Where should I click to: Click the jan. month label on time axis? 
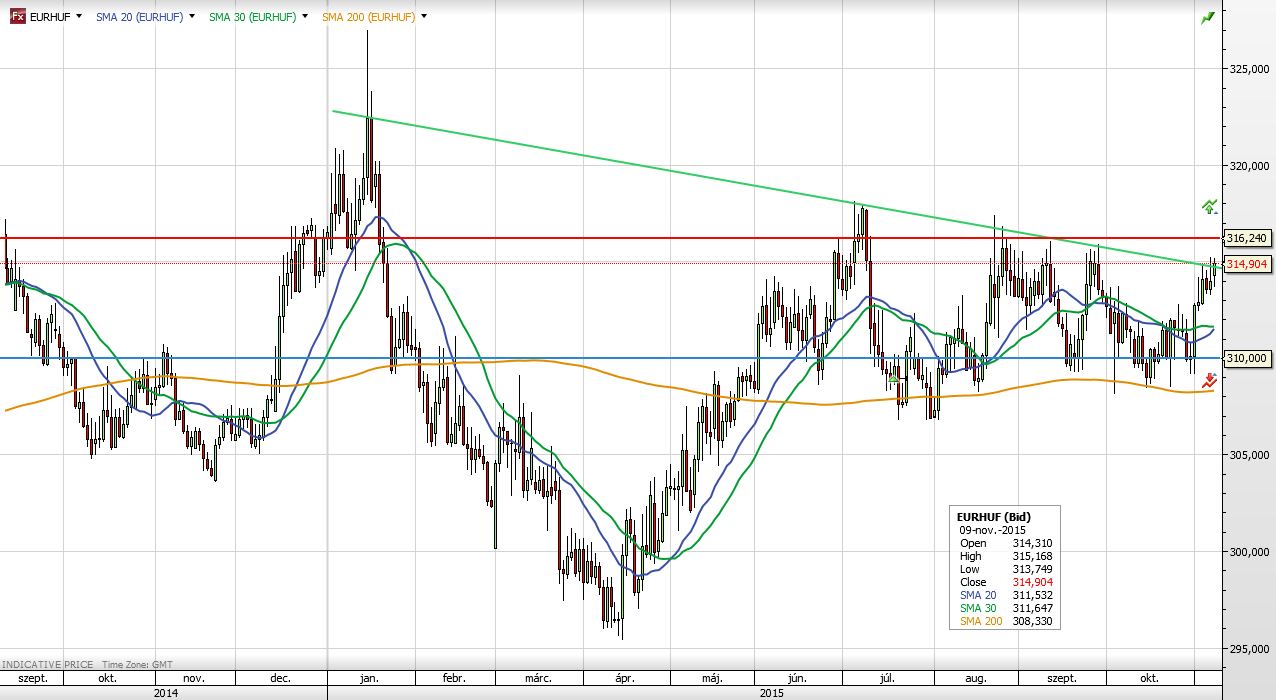[369, 678]
